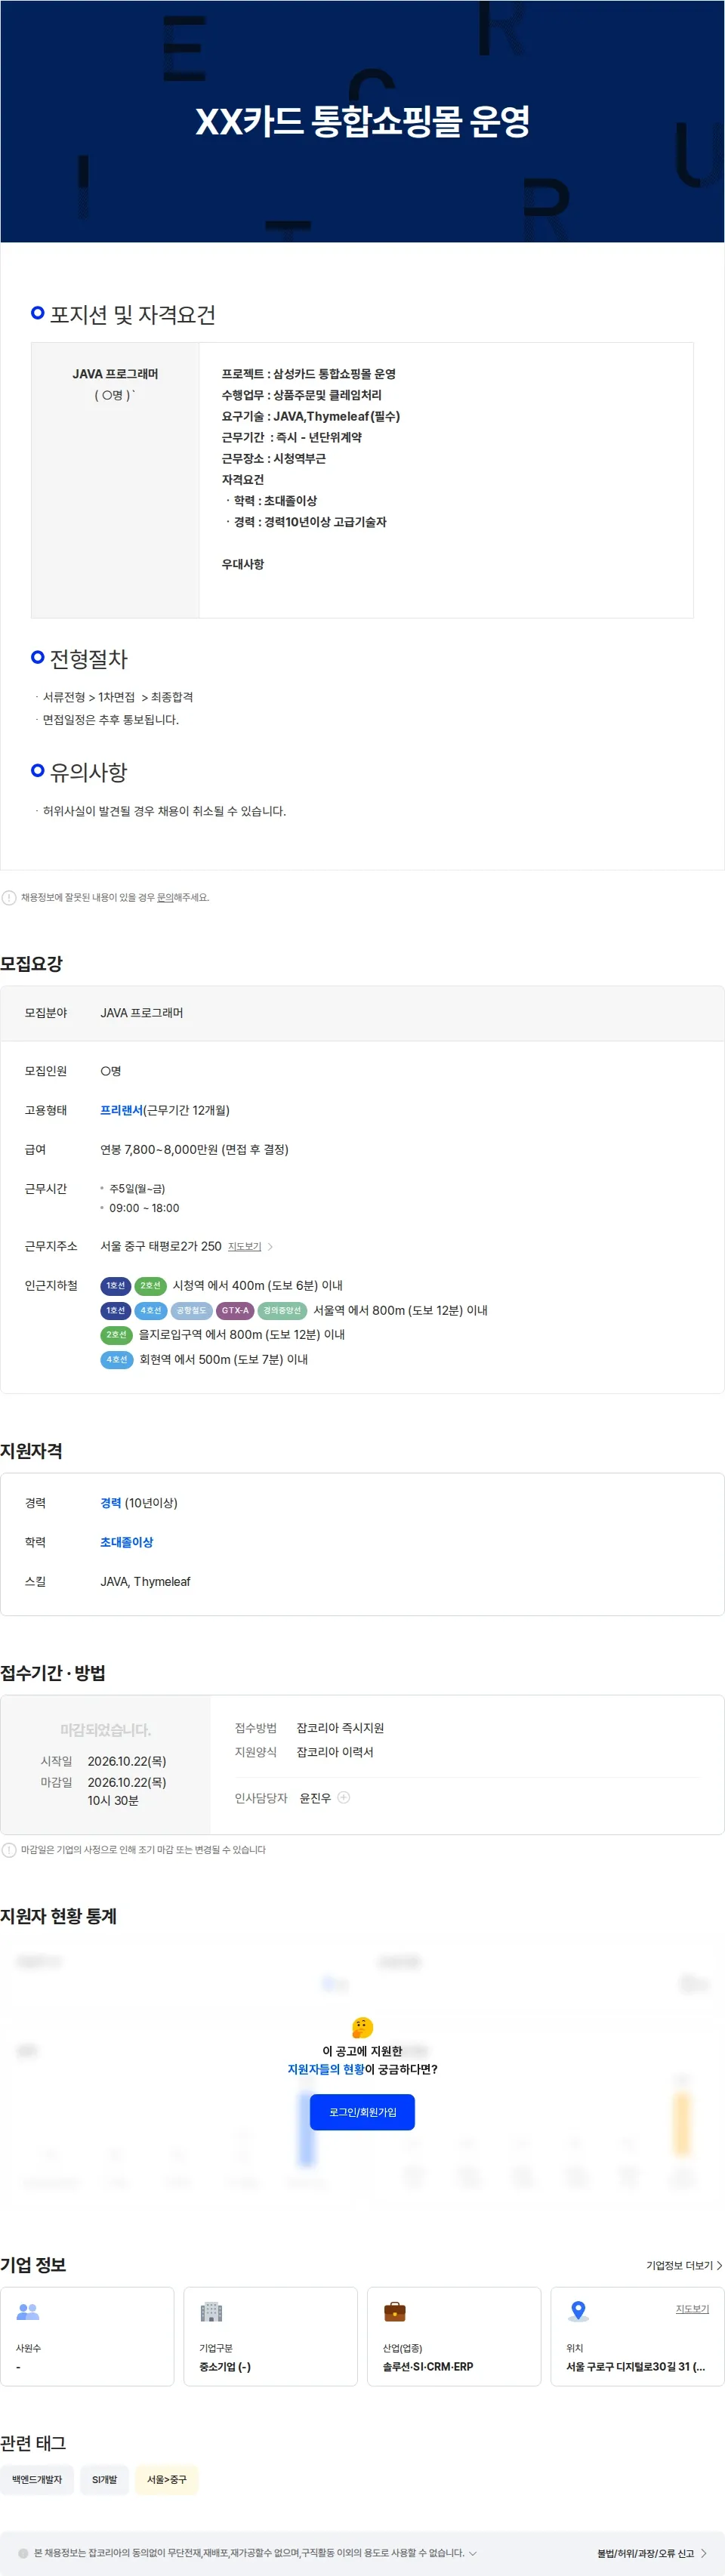
Task: Click the 산업(업종) briefcase icon
Action: coord(395,2311)
